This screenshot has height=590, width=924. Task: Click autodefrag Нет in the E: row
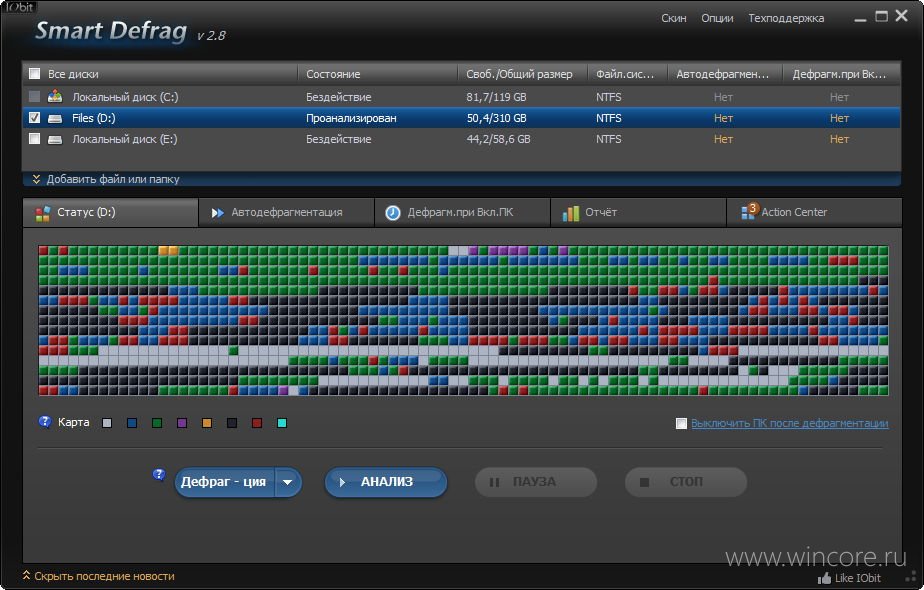pyautogui.click(x=723, y=139)
